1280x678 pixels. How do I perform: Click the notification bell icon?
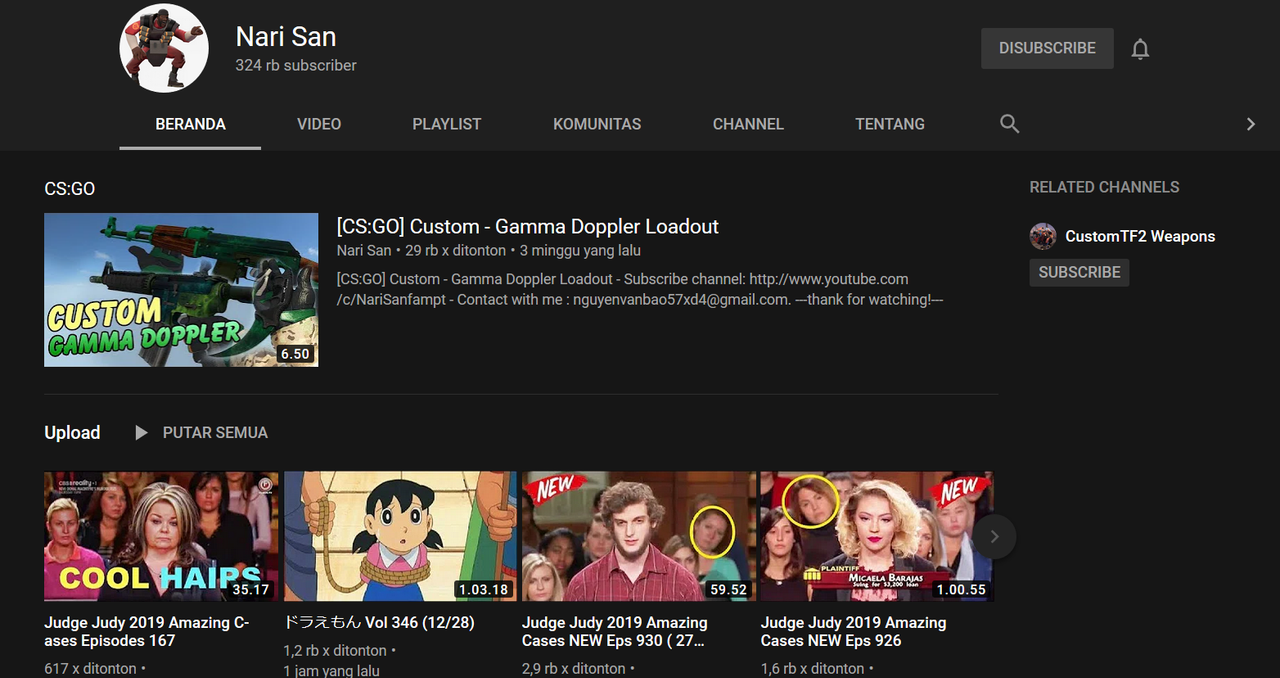tap(1140, 49)
